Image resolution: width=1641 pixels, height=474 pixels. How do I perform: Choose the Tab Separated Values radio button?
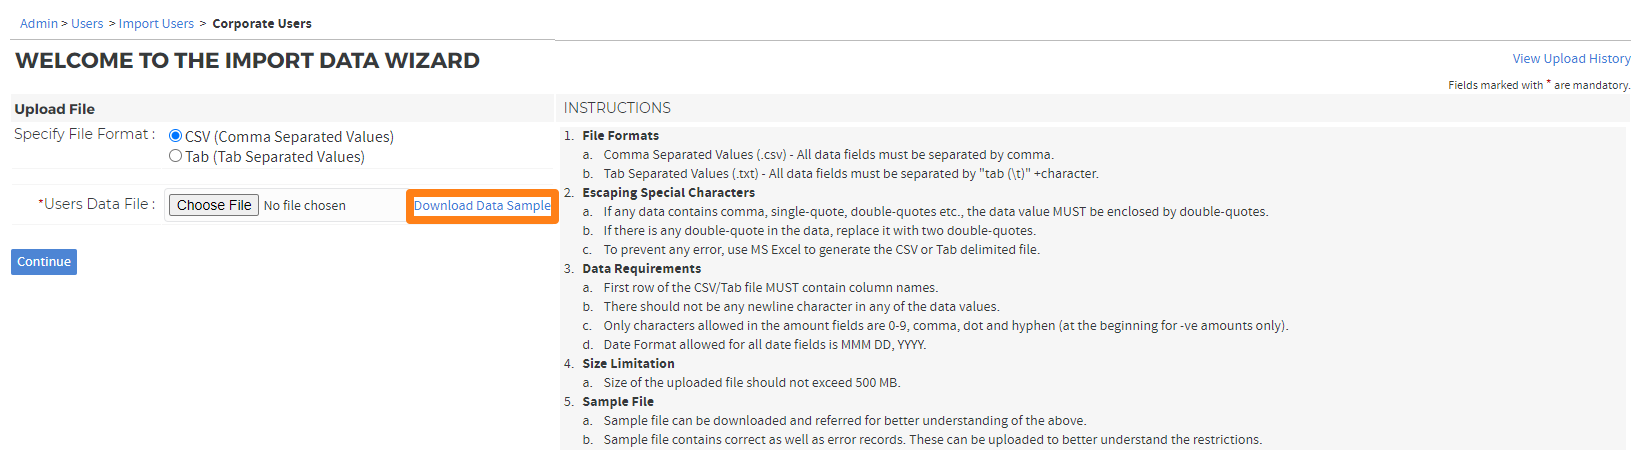click(176, 156)
